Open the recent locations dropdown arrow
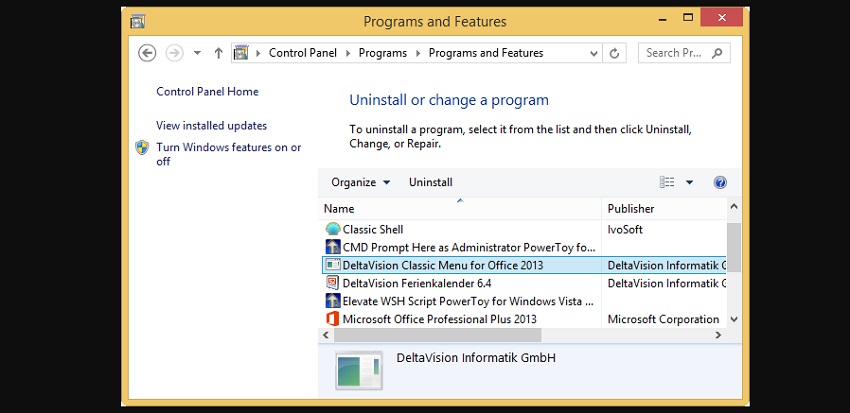 click(197, 53)
